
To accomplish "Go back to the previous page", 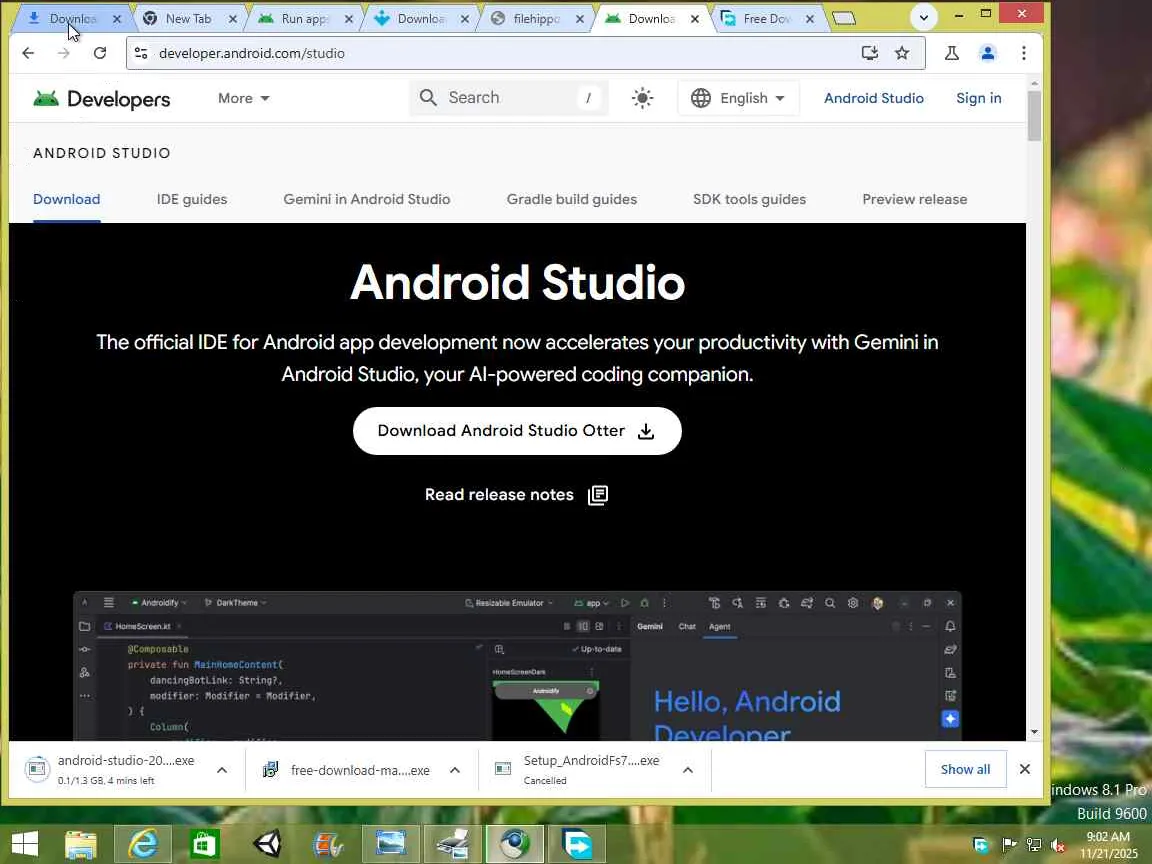I will 28,53.
